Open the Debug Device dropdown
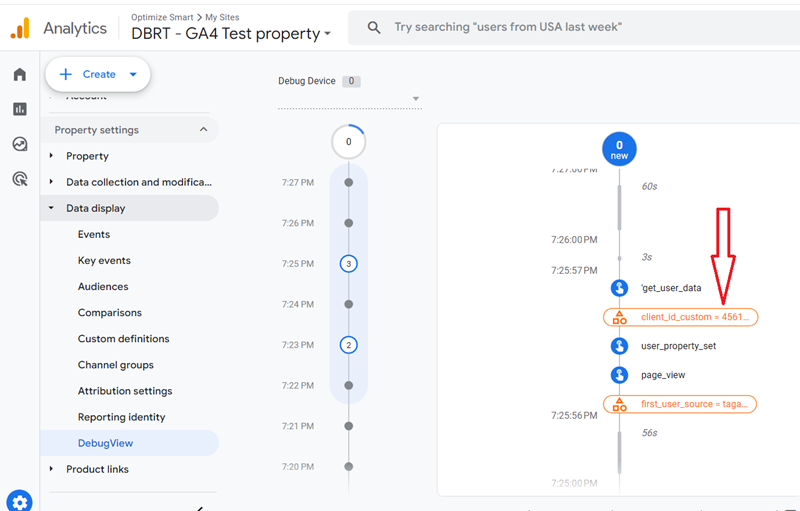 pyautogui.click(x=350, y=98)
